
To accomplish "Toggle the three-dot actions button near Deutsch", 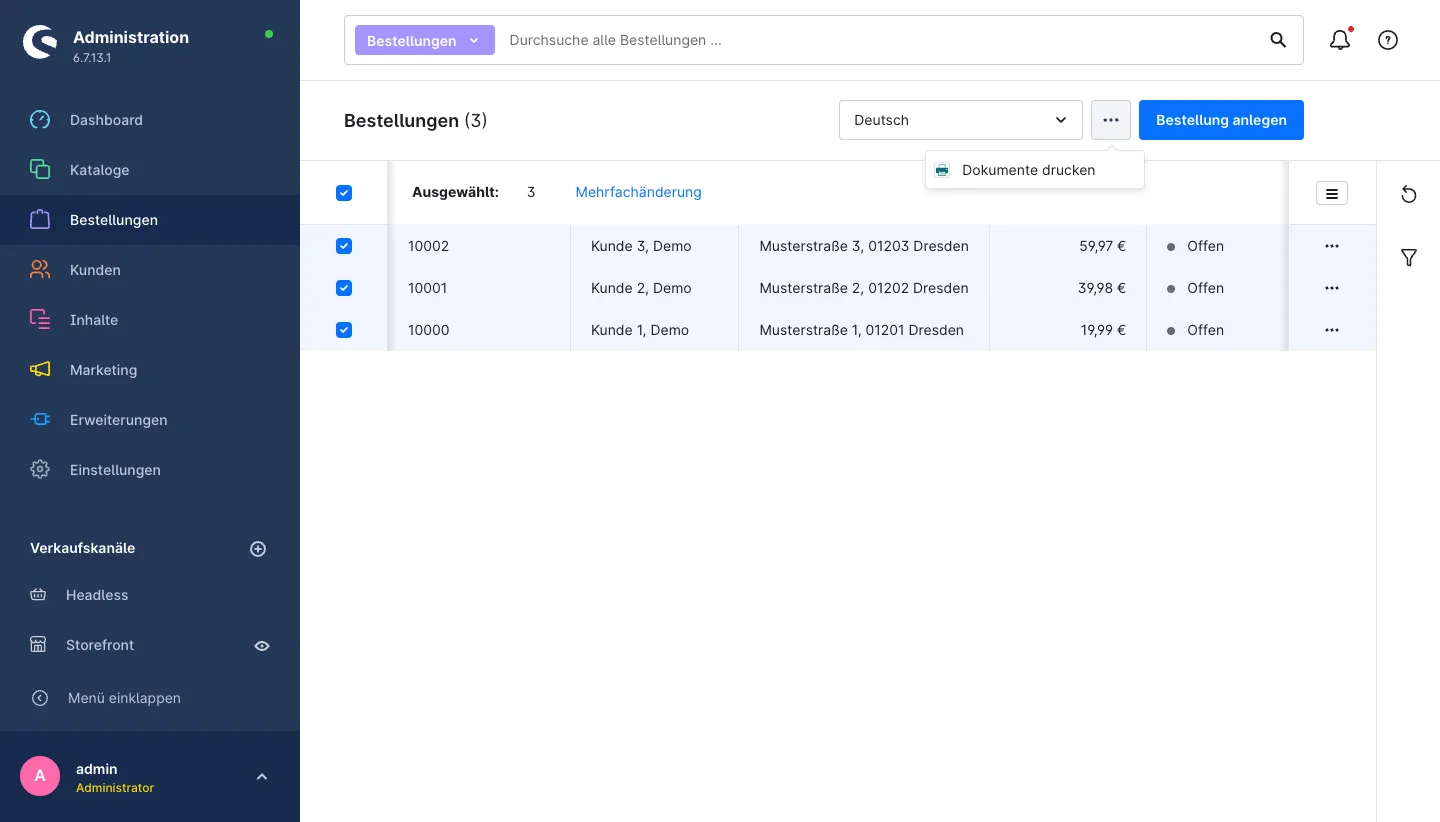I will point(1111,120).
